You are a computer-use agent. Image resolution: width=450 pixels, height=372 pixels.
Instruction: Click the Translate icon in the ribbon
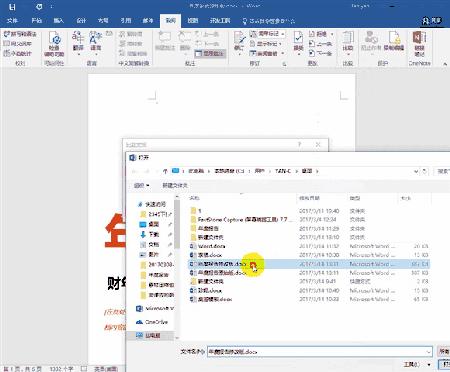(x=78, y=41)
